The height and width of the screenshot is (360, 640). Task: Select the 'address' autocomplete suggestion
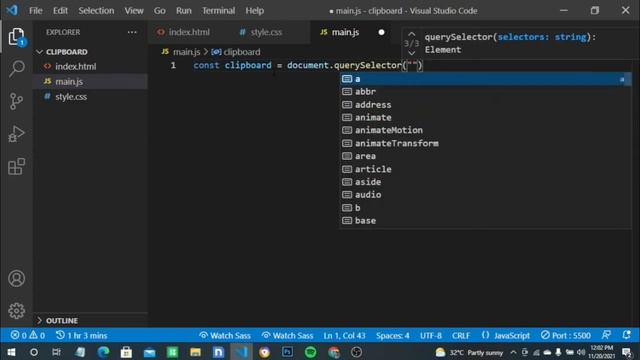pyautogui.click(x=486, y=104)
